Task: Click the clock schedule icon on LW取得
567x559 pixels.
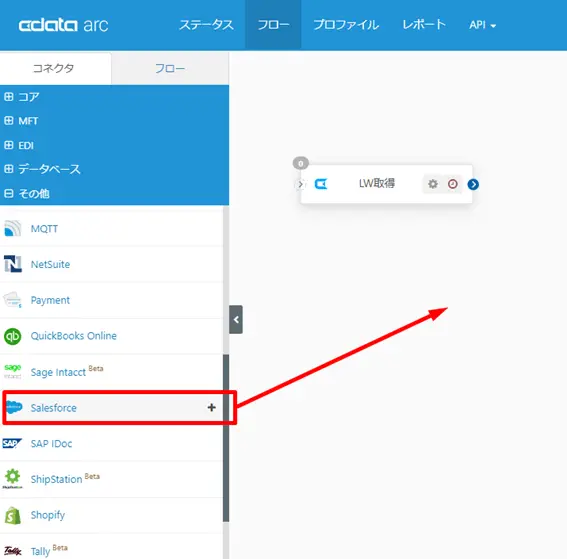Action: coord(452,184)
